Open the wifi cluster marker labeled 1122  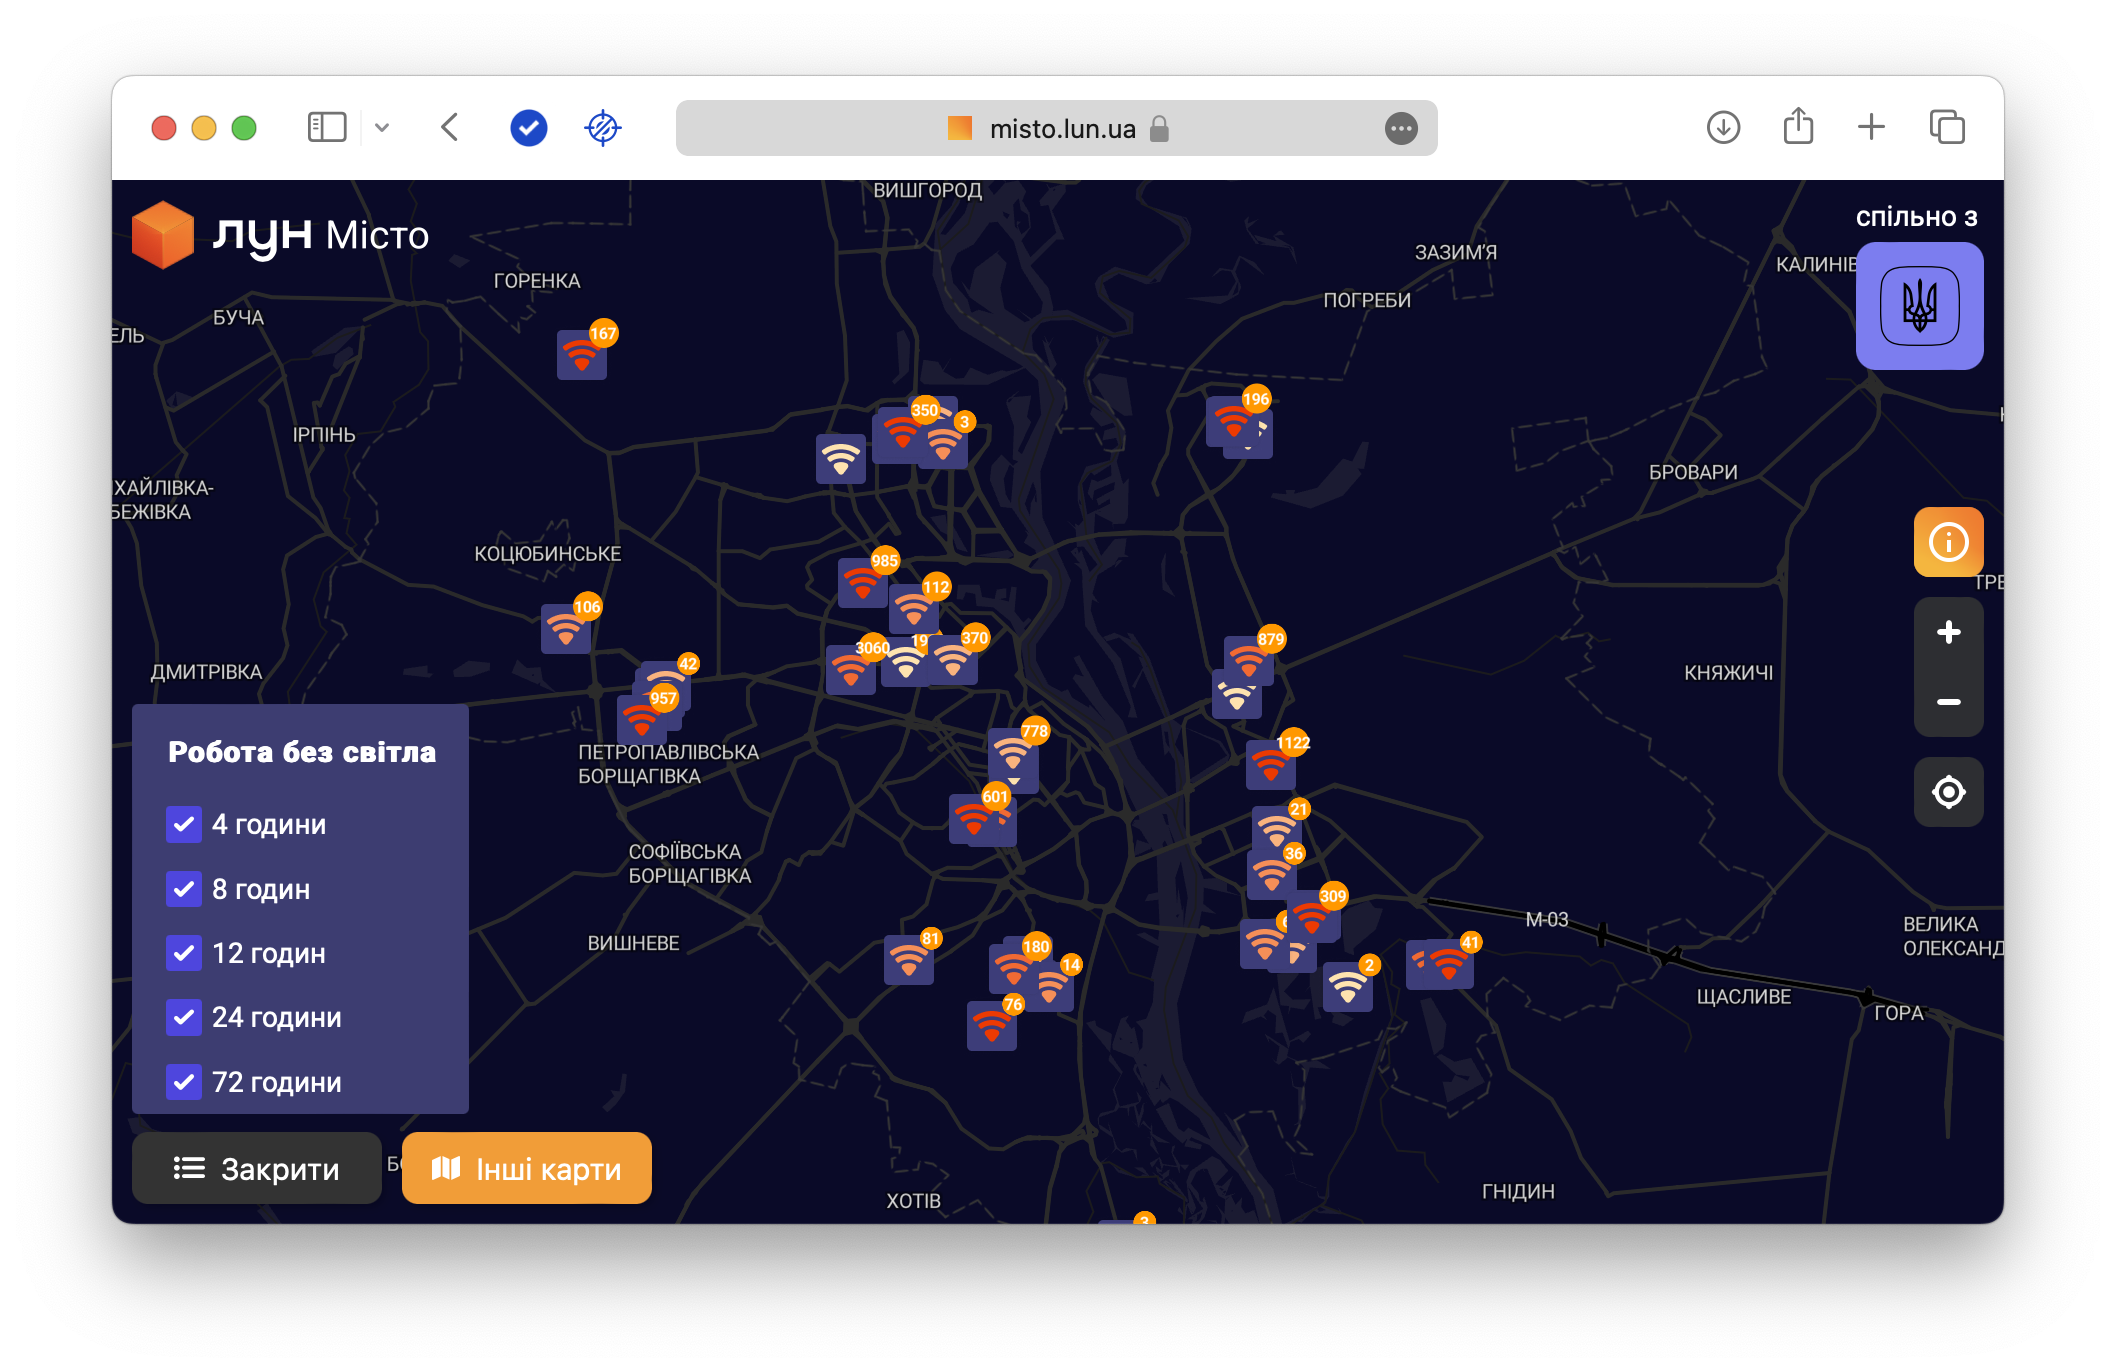(1271, 764)
